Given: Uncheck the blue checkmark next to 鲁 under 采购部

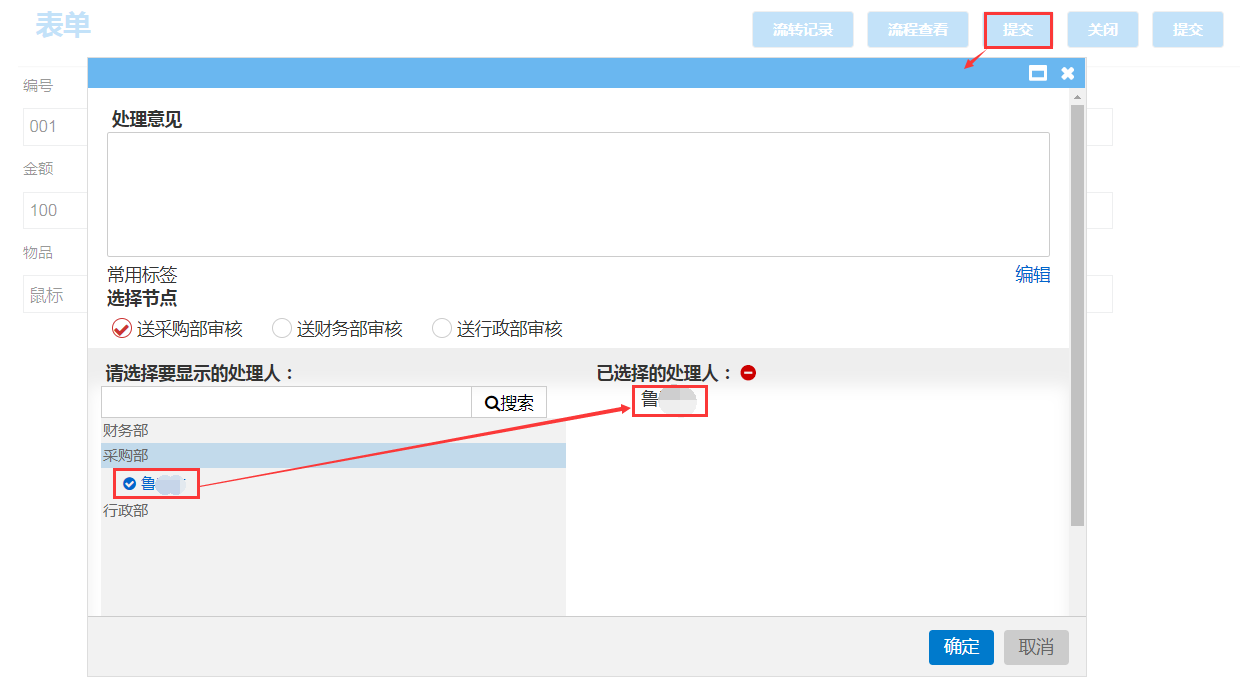Looking at the screenshot, I should 129,484.
